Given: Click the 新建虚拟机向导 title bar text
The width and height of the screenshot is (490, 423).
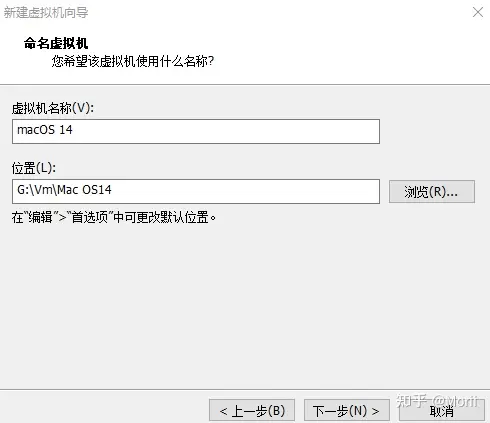Looking at the screenshot, I should point(46,12).
